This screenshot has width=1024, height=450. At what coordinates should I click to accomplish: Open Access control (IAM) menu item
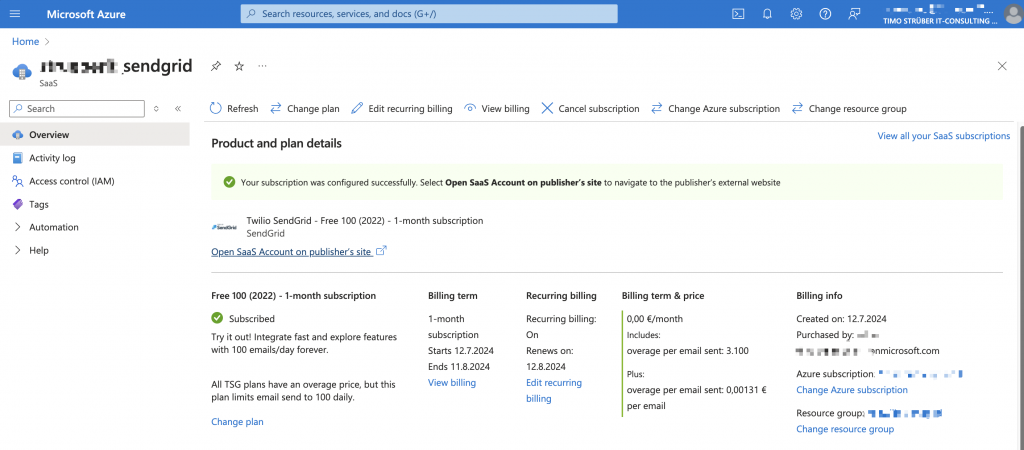tap(72, 181)
